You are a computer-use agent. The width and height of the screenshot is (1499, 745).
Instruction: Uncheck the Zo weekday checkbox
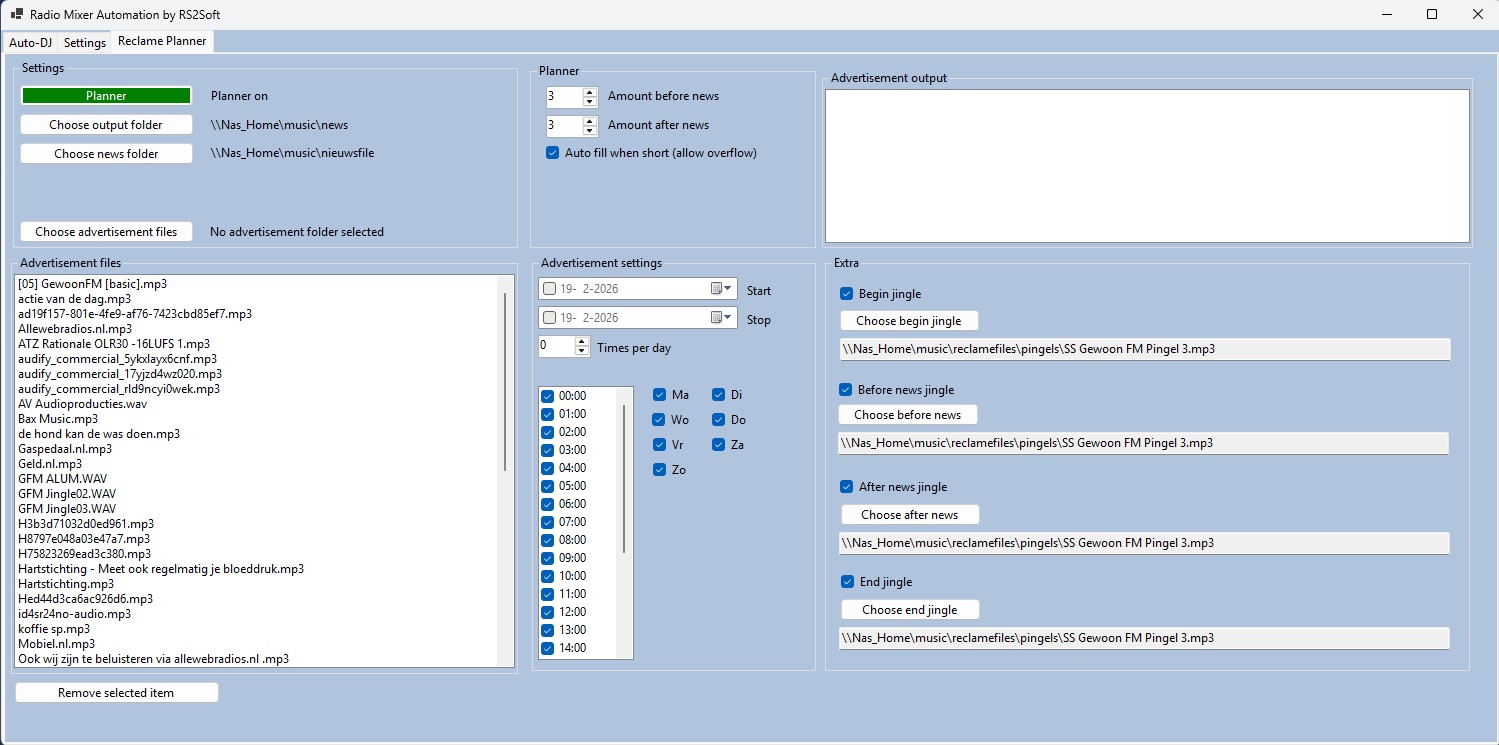(x=658, y=469)
